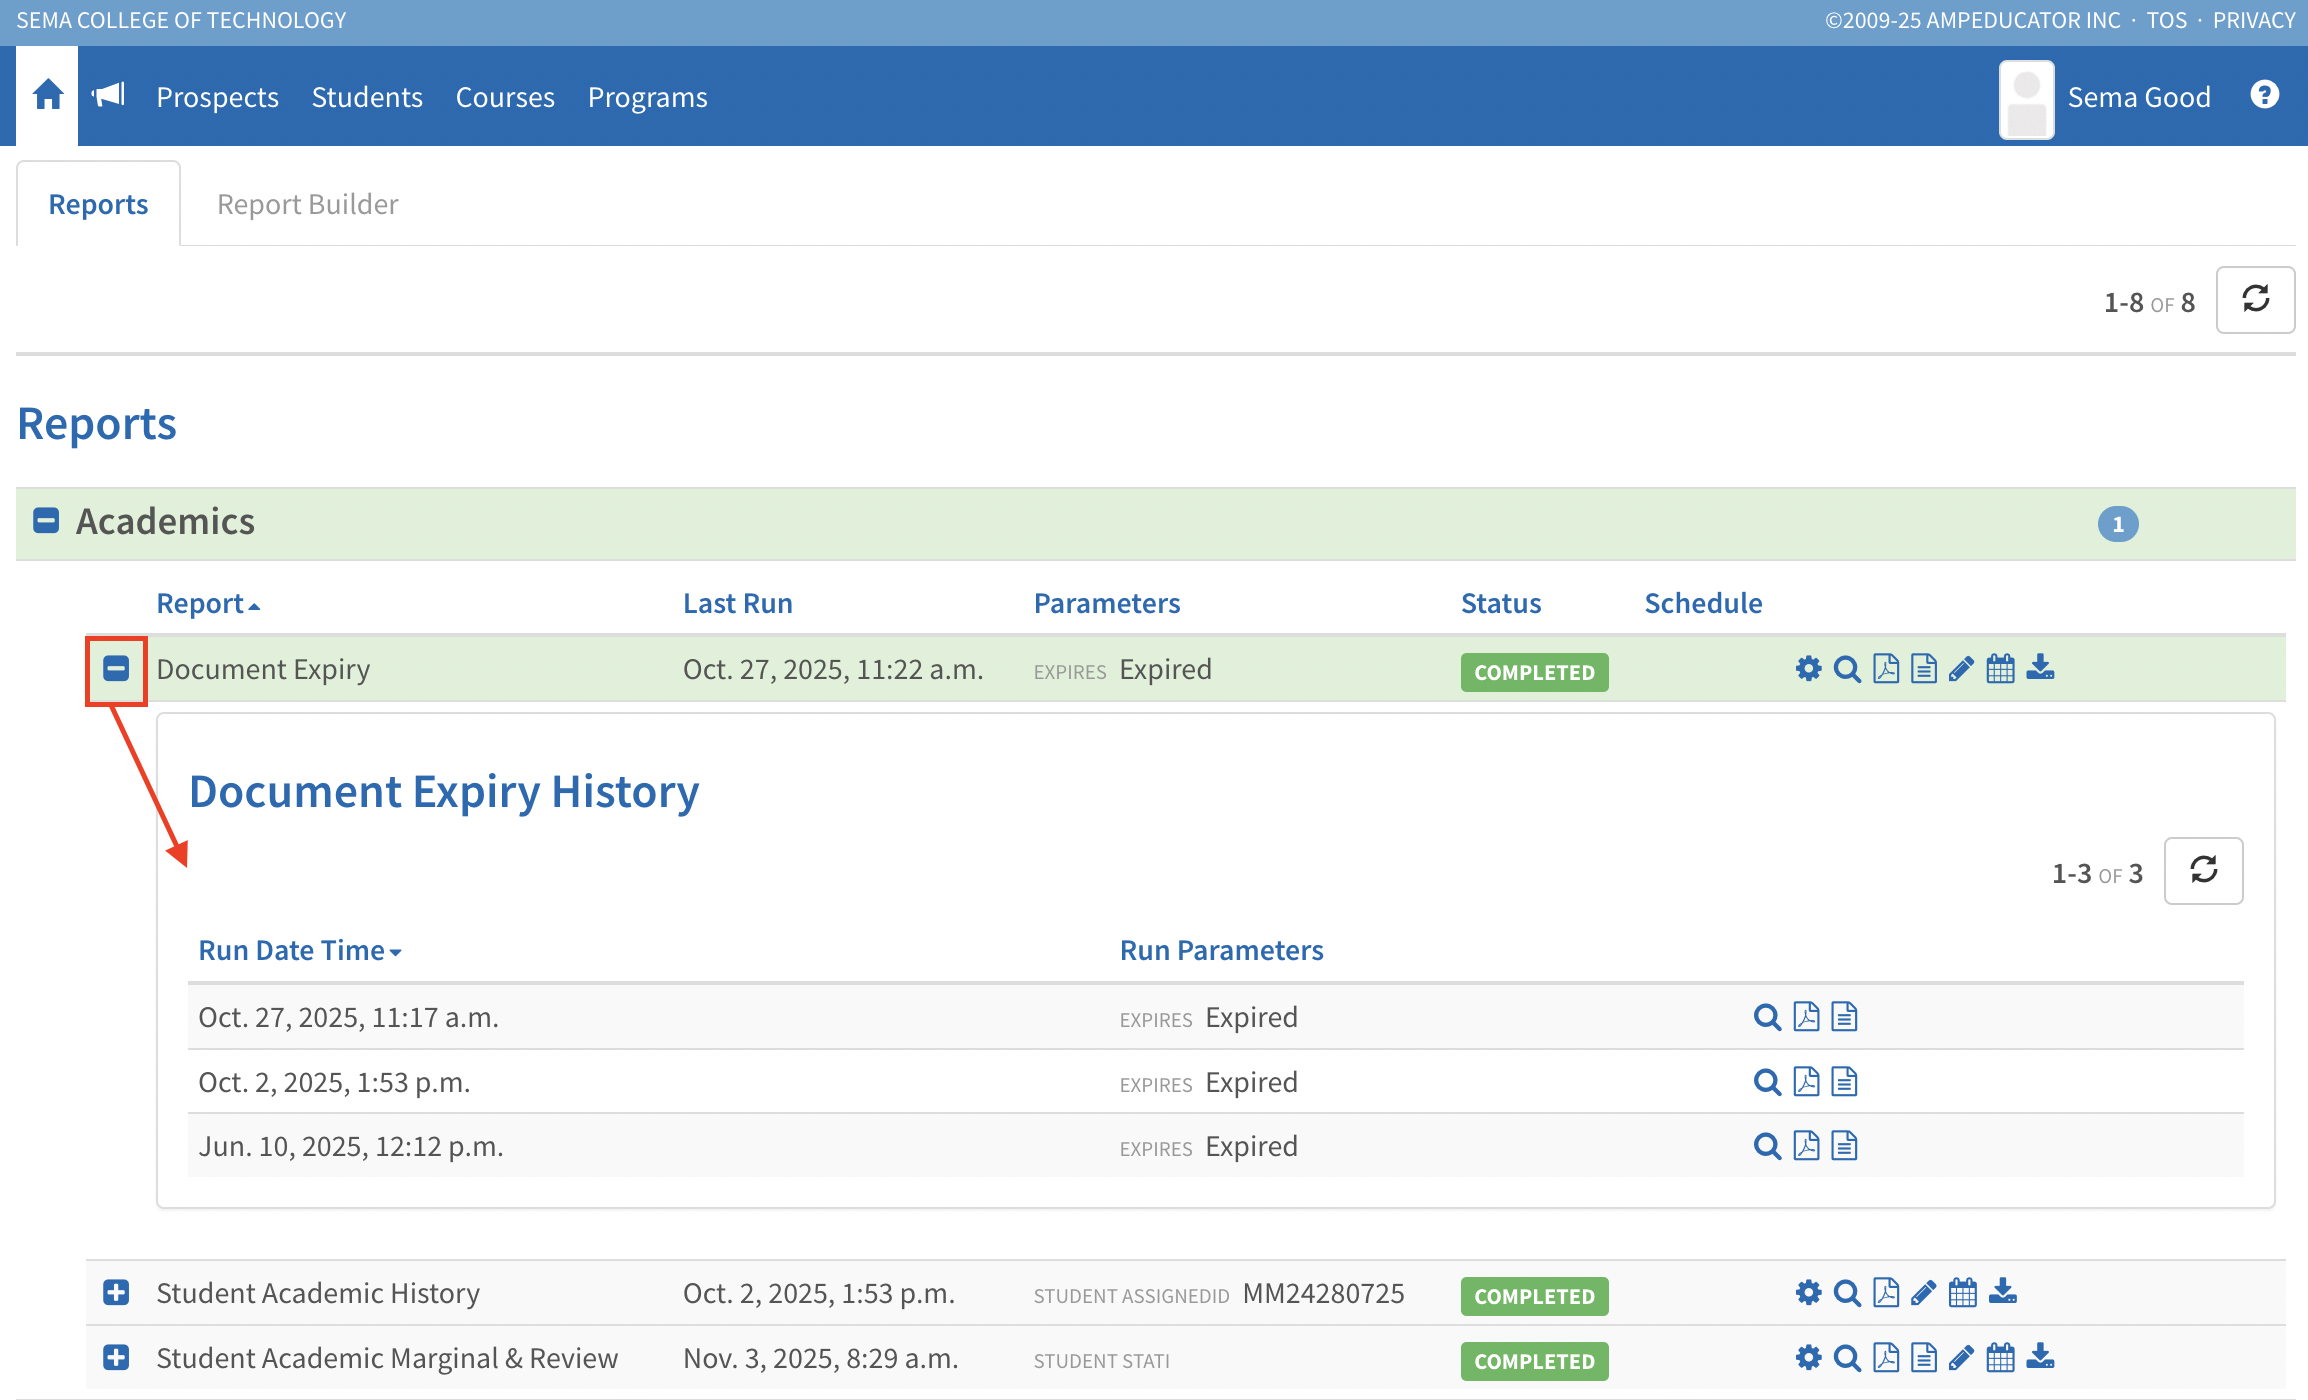The width and height of the screenshot is (2308, 1400).
Task: Open the announcements megaphone icon
Action: 108,96
